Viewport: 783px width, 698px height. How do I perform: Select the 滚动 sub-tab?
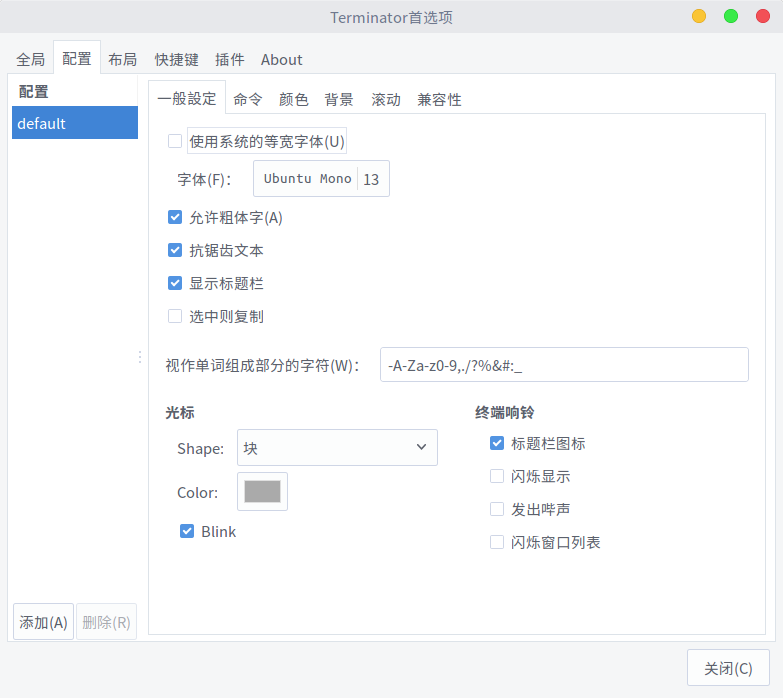(x=386, y=99)
